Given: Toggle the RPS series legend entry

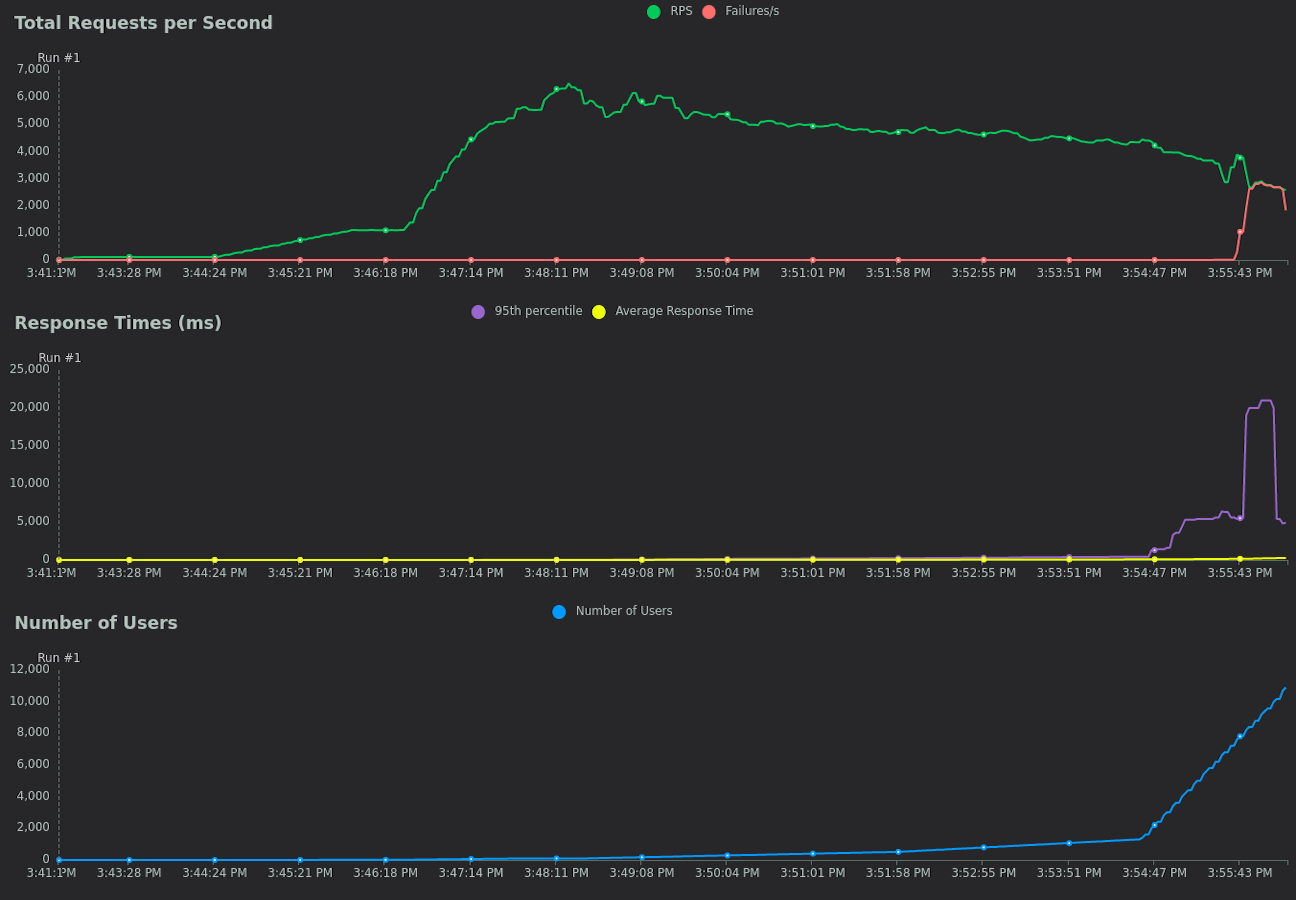Looking at the screenshot, I should pyautogui.click(x=669, y=11).
